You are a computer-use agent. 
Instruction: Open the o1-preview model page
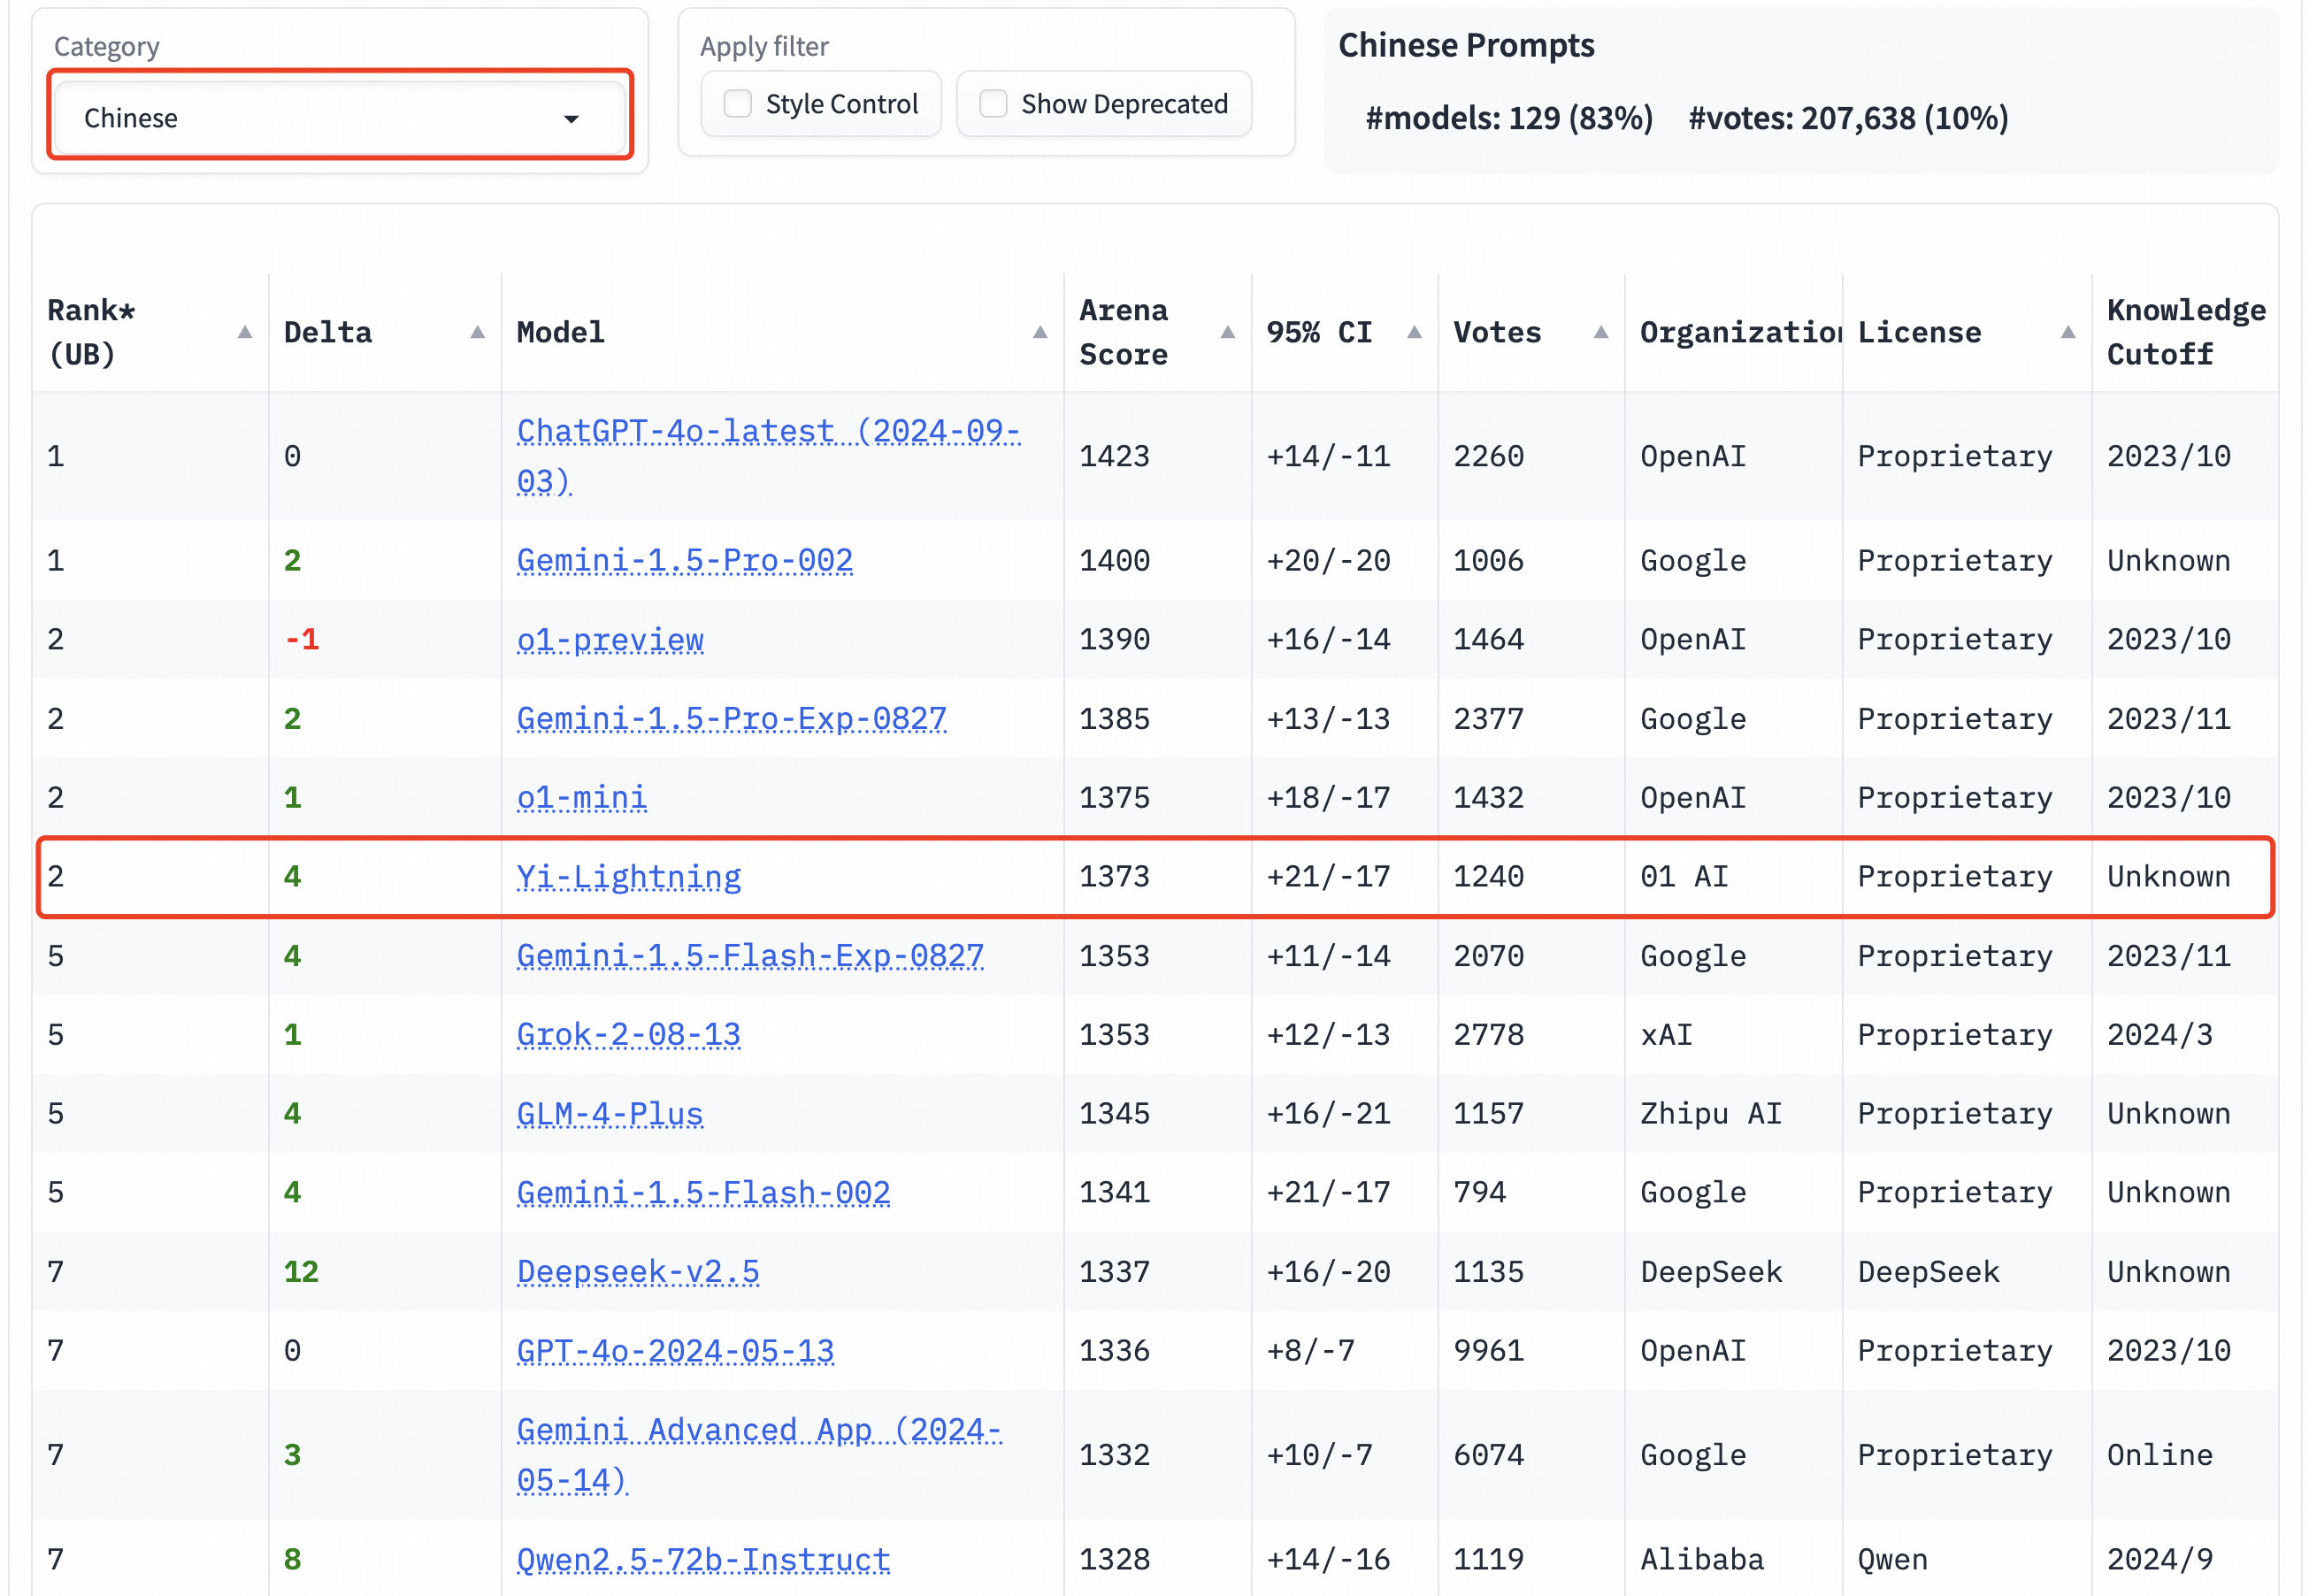(x=609, y=639)
